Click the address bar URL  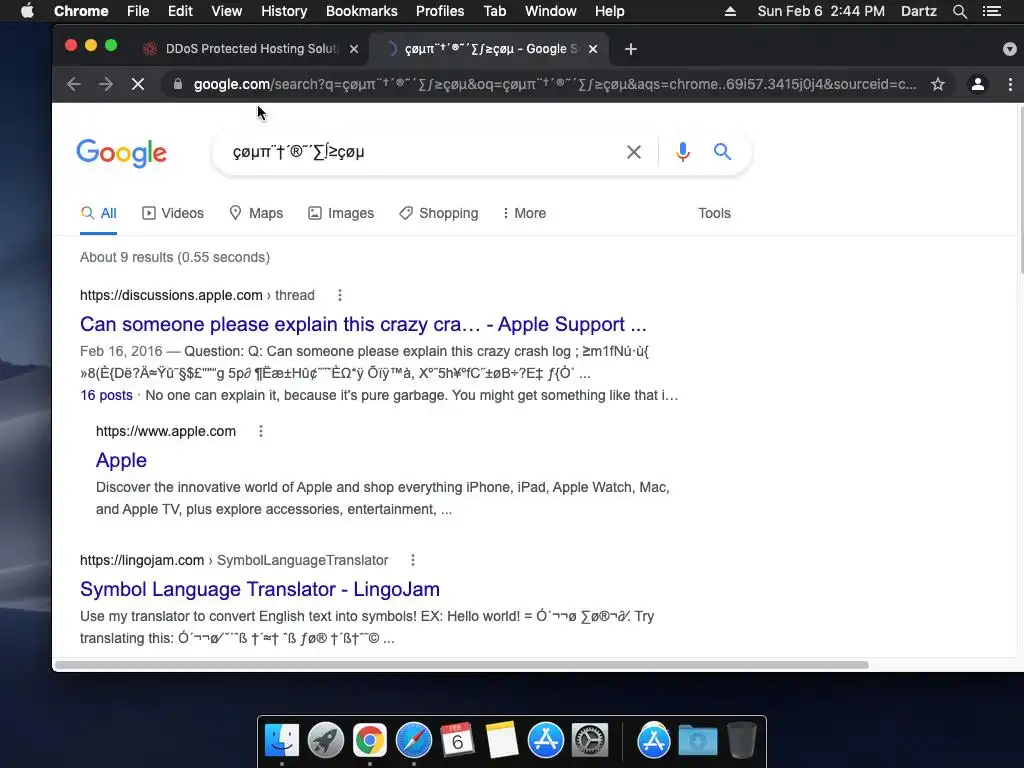click(554, 84)
